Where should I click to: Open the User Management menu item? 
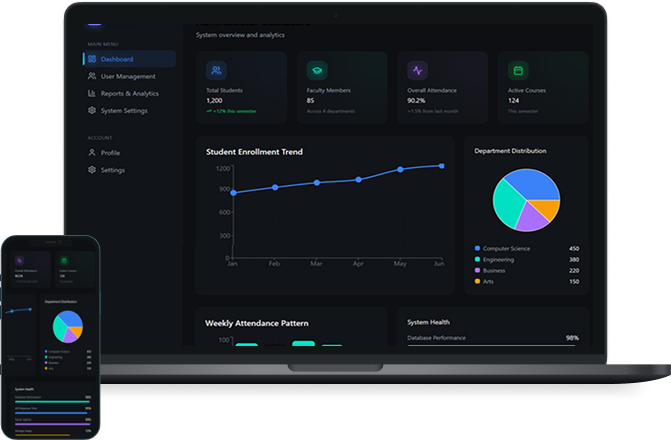tap(128, 76)
